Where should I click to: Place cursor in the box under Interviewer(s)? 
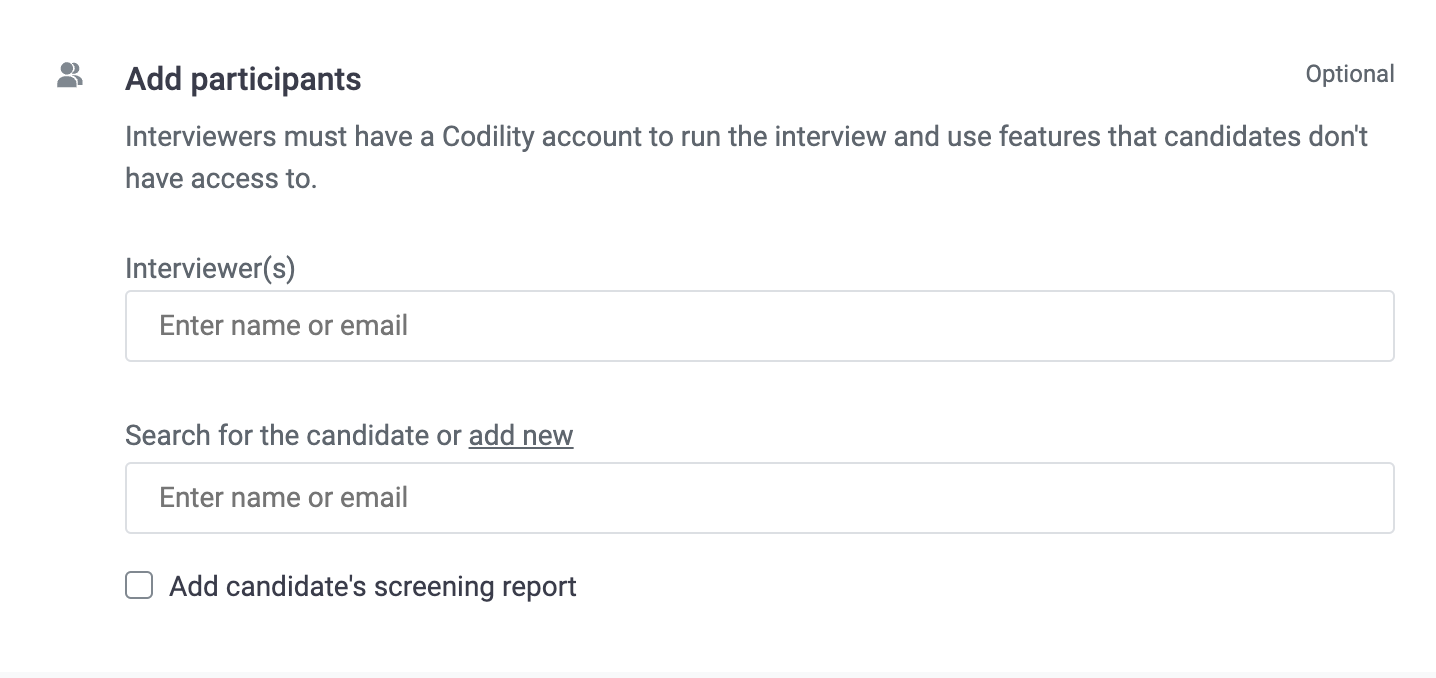click(759, 326)
